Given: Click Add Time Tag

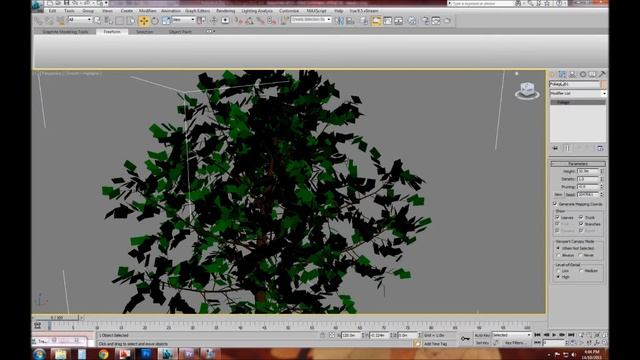Looking at the screenshot, I should 435,344.
